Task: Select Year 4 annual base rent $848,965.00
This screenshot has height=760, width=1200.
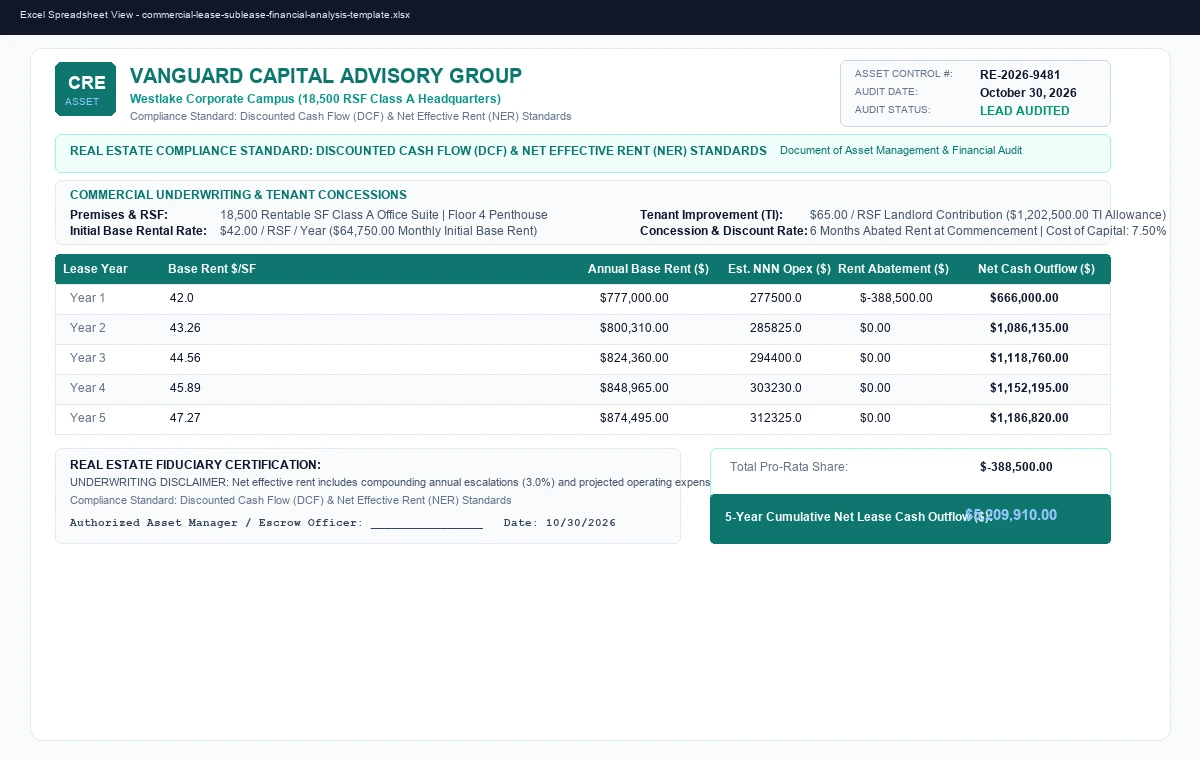Action: [x=634, y=388]
